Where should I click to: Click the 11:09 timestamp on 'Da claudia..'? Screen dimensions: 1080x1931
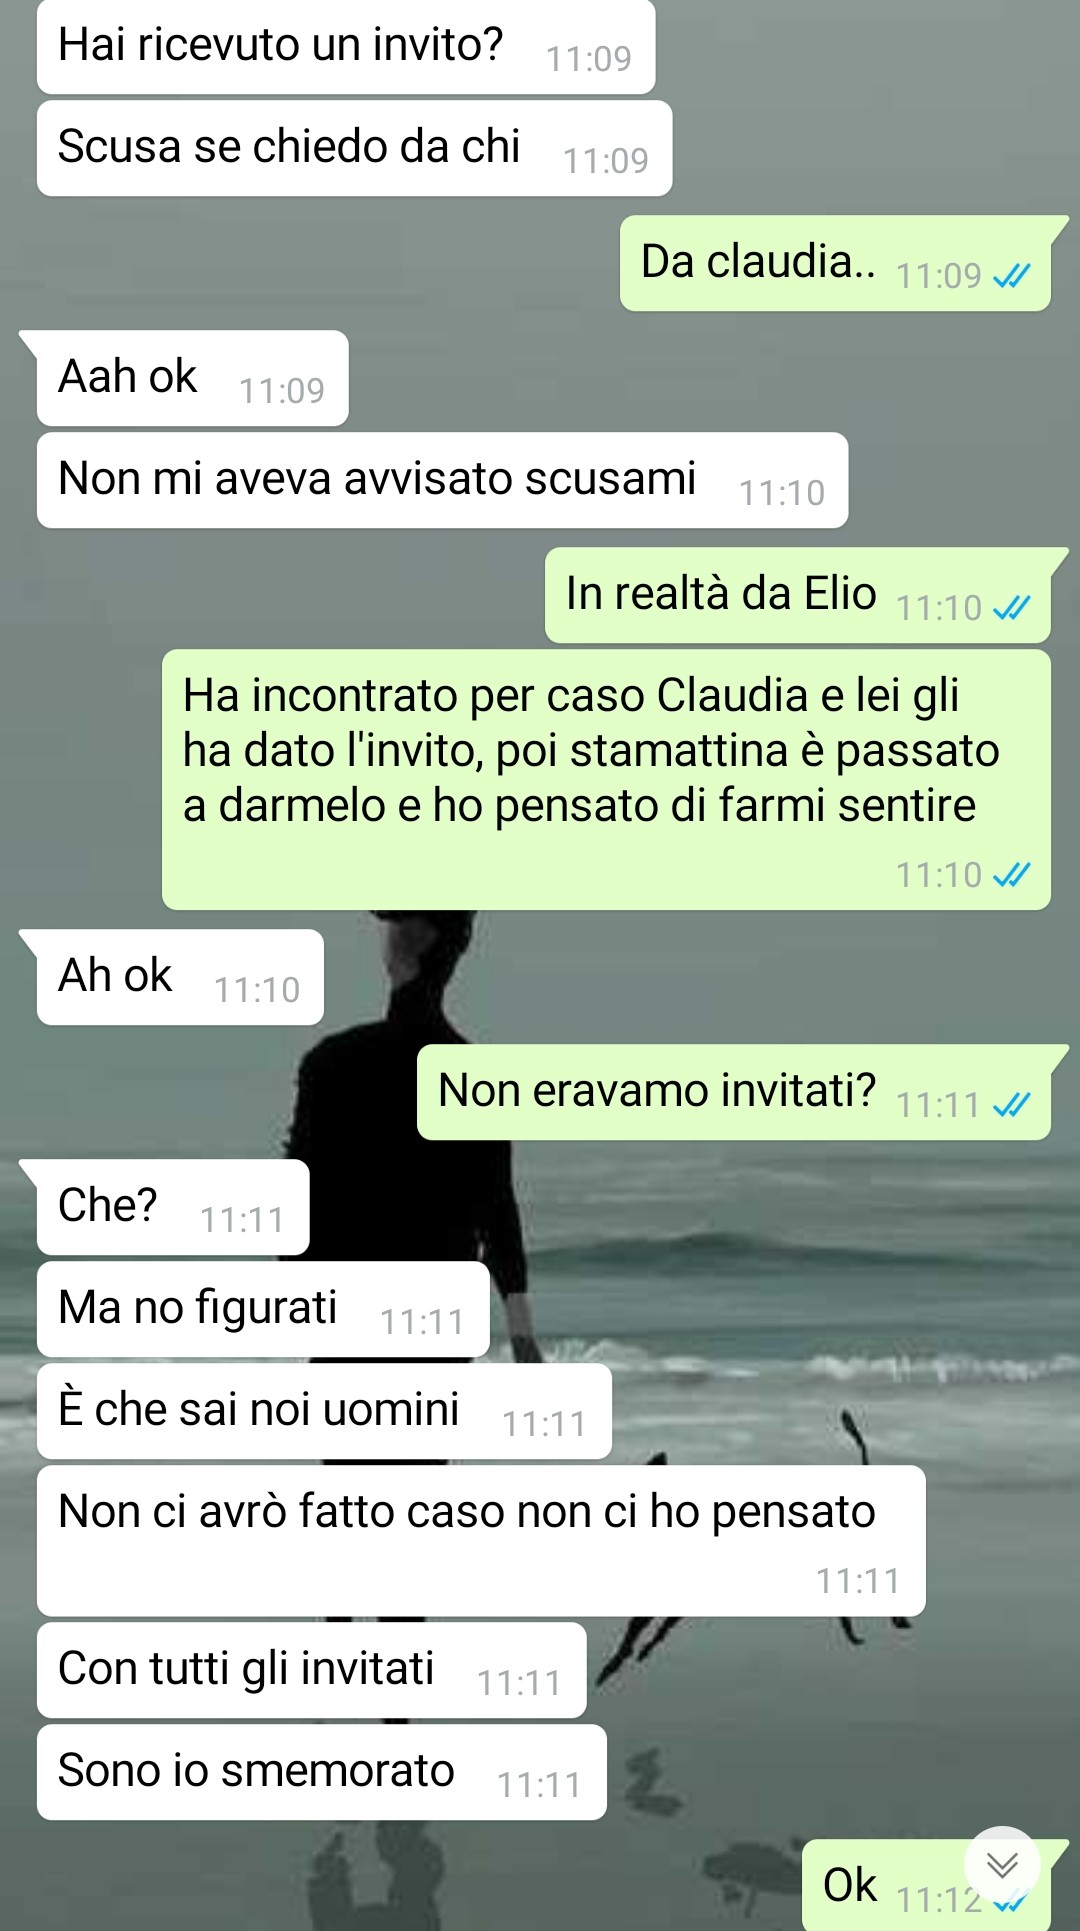(938, 276)
